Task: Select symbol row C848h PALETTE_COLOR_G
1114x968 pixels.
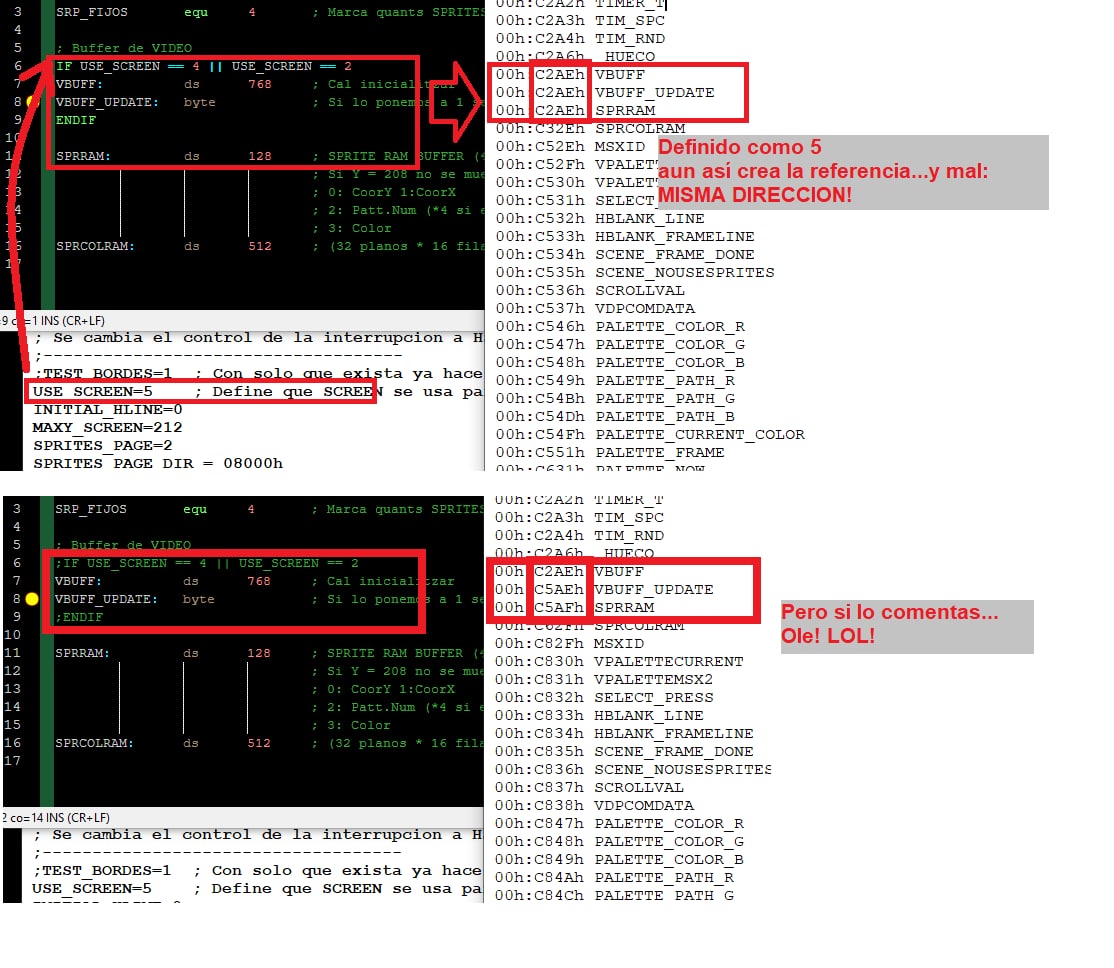Action: pyautogui.click(x=620, y=841)
